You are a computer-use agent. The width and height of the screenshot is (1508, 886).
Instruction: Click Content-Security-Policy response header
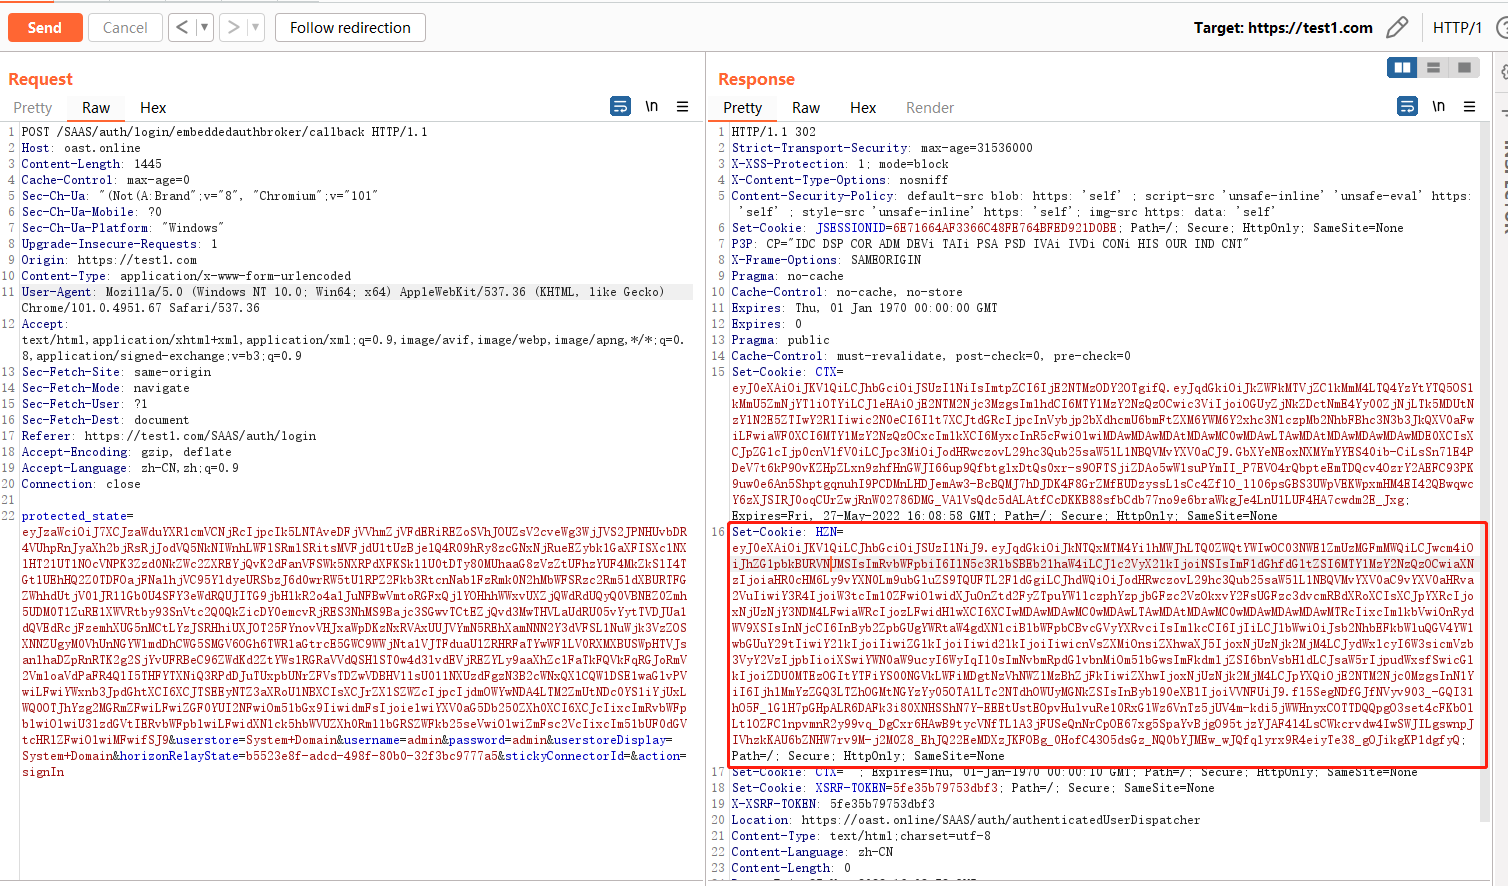coord(1100,204)
